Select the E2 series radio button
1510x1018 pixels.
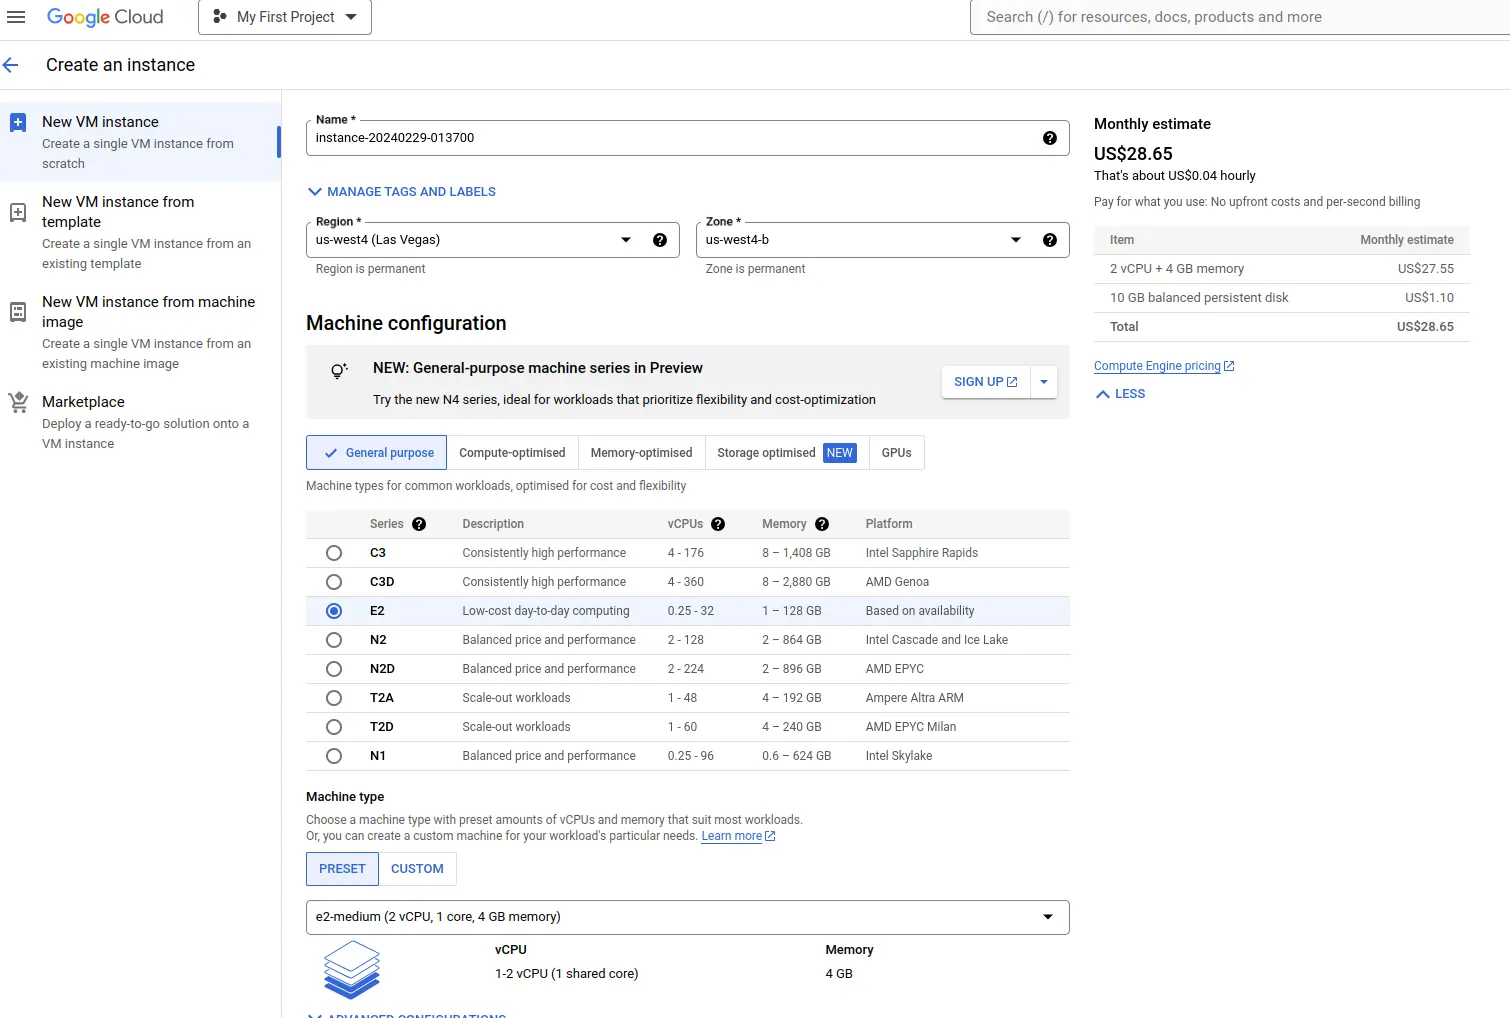pos(334,611)
